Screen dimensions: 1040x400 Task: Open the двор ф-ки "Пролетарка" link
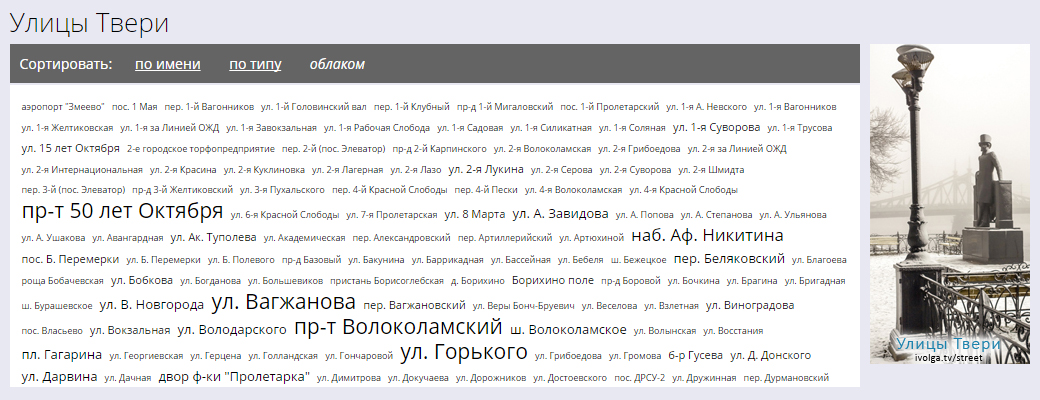[x=234, y=377]
